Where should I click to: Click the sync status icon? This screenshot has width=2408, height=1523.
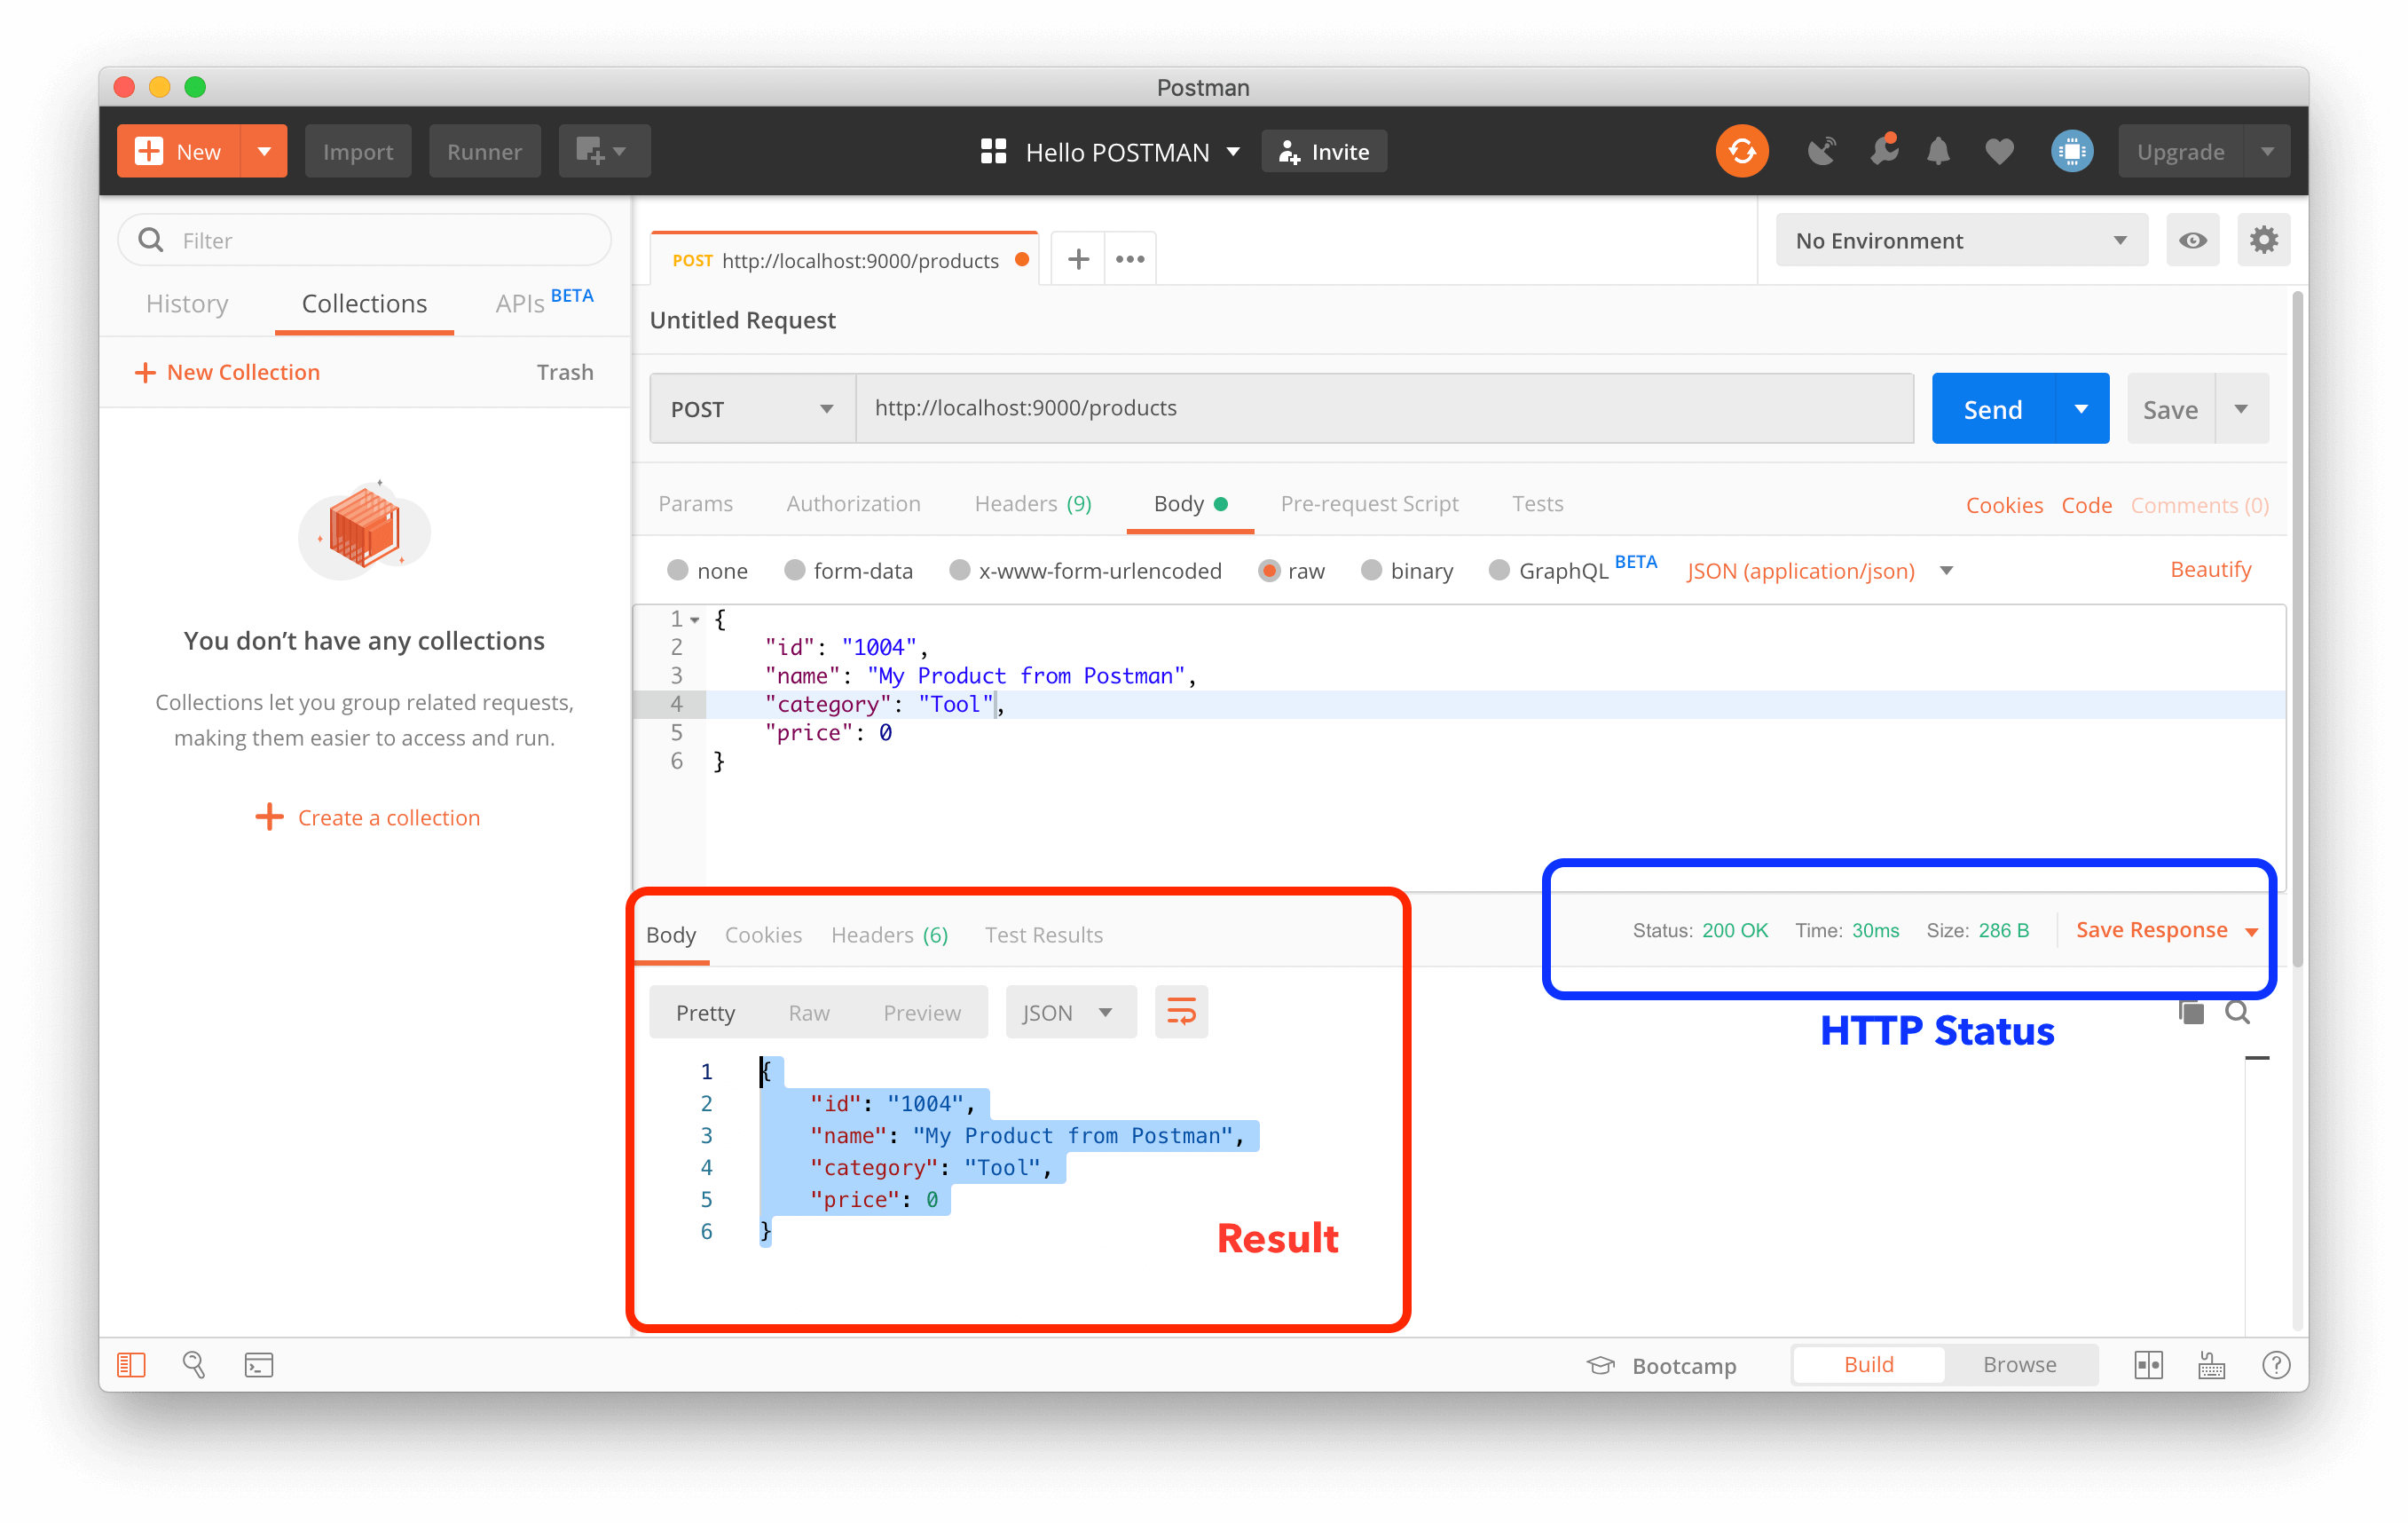tap(1741, 151)
